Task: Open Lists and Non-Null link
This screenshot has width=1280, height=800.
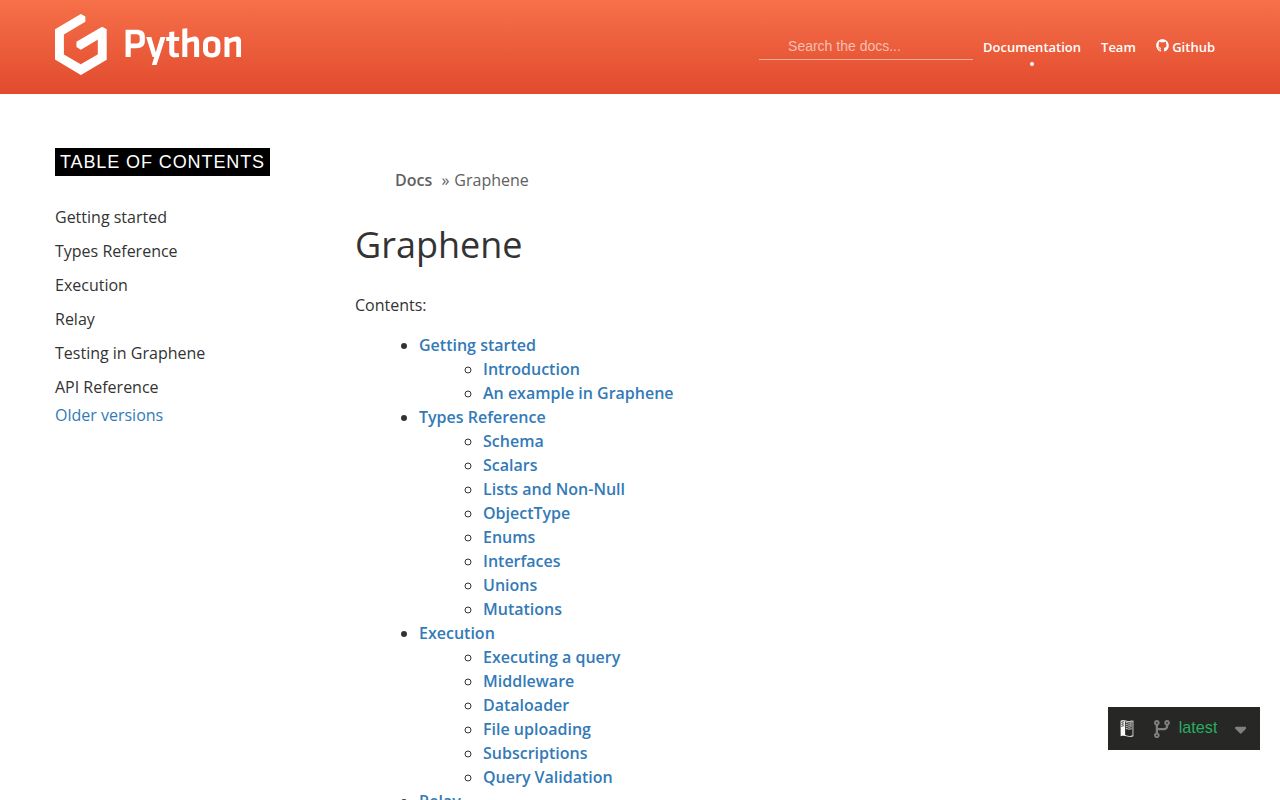Action: pos(554,489)
